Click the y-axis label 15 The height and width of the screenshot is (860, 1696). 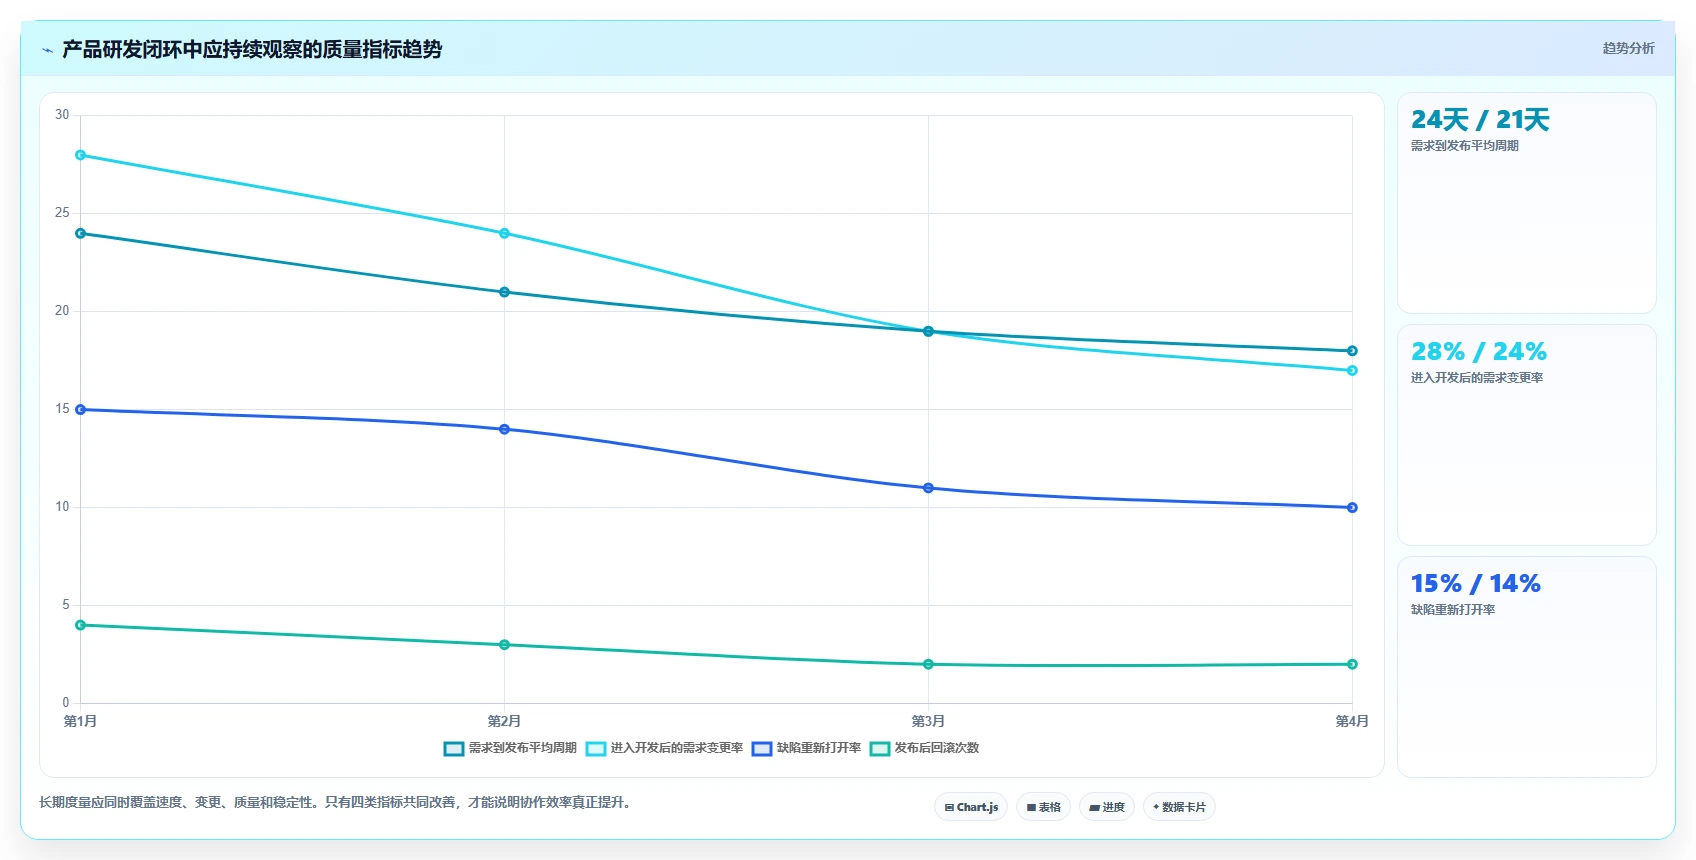tap(62, 409)
